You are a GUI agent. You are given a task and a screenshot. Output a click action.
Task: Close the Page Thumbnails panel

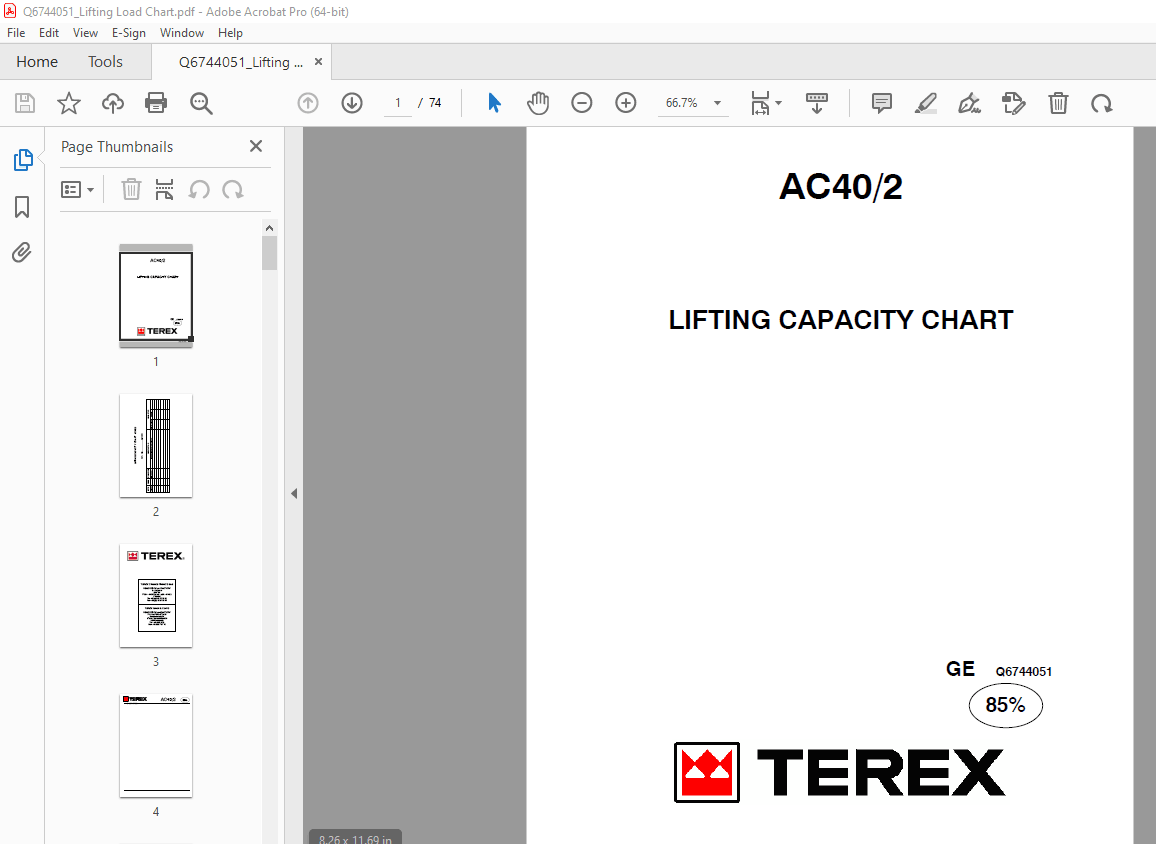pyautogui.click(x=255, y=146)
